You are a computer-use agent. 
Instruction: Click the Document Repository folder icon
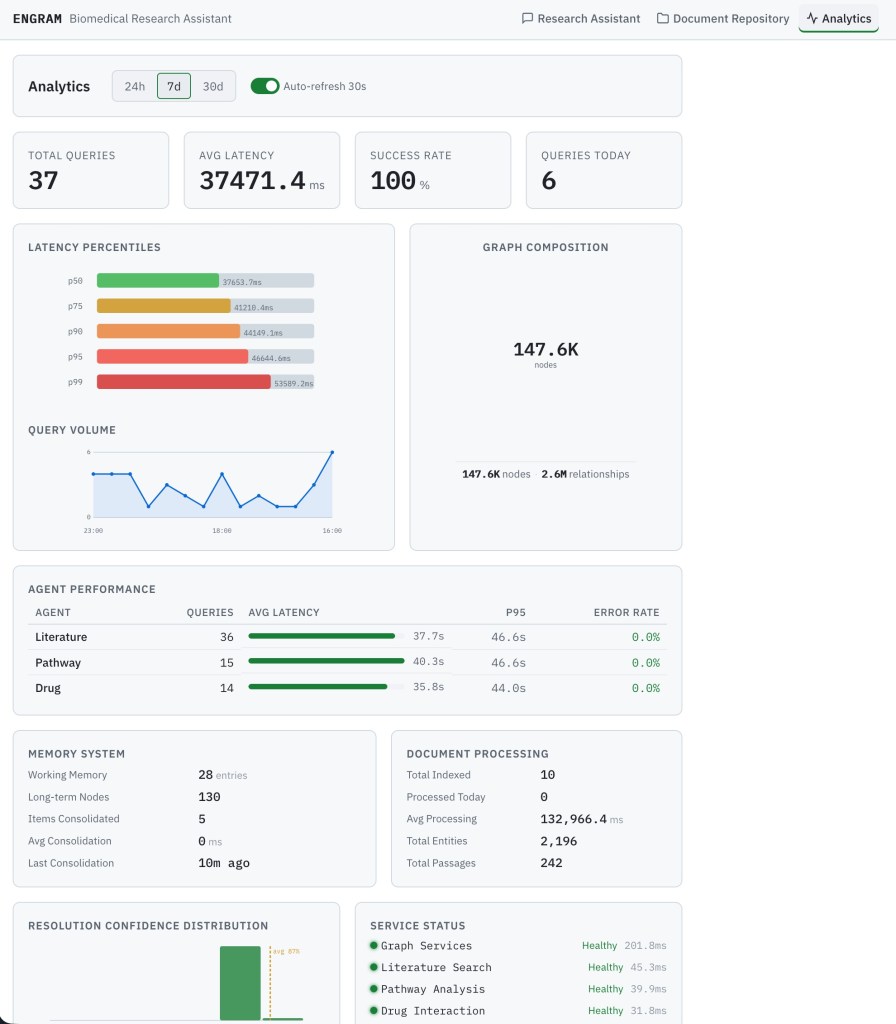point(663,19)
